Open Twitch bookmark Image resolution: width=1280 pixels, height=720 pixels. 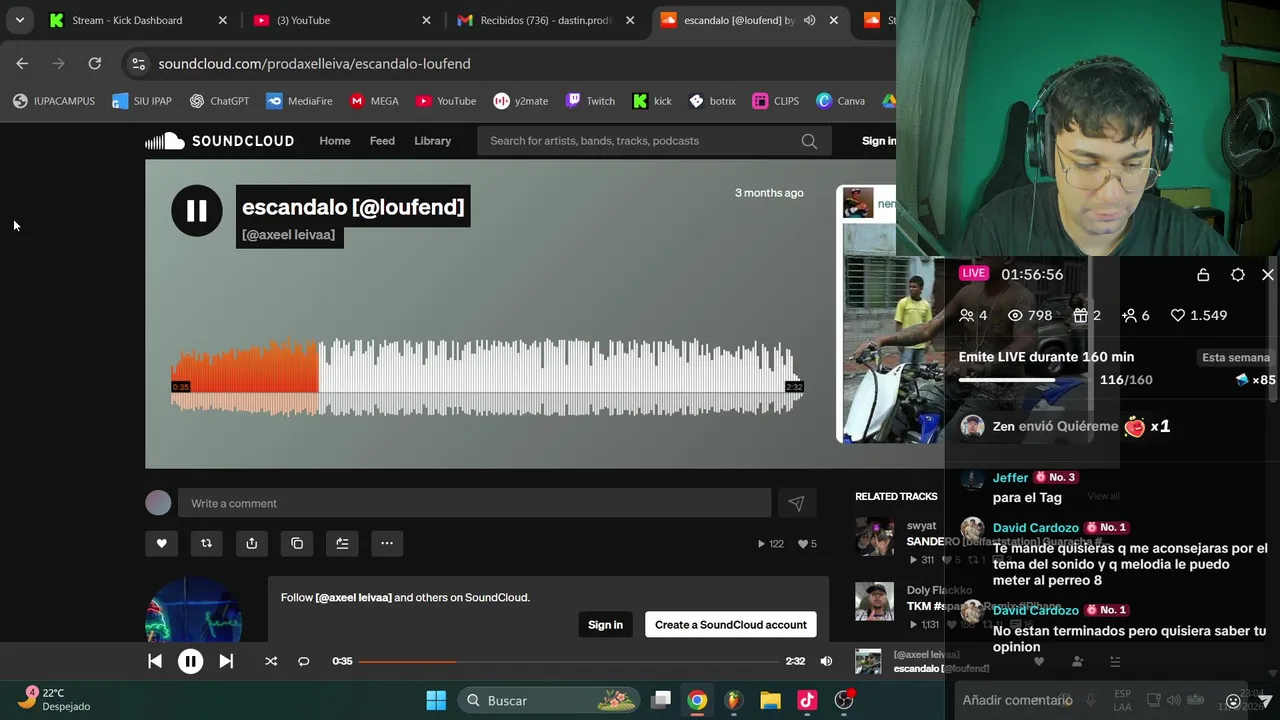coord(590,101)
